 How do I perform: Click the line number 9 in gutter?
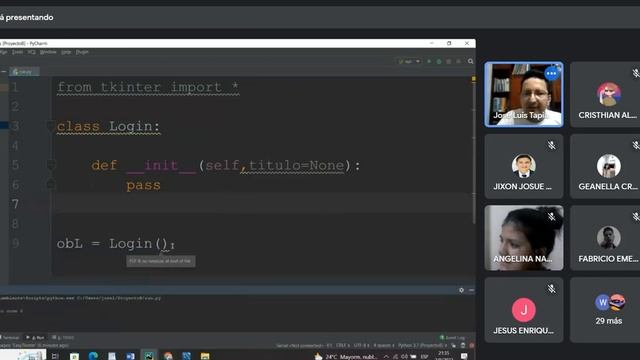[x=15, y=244]
